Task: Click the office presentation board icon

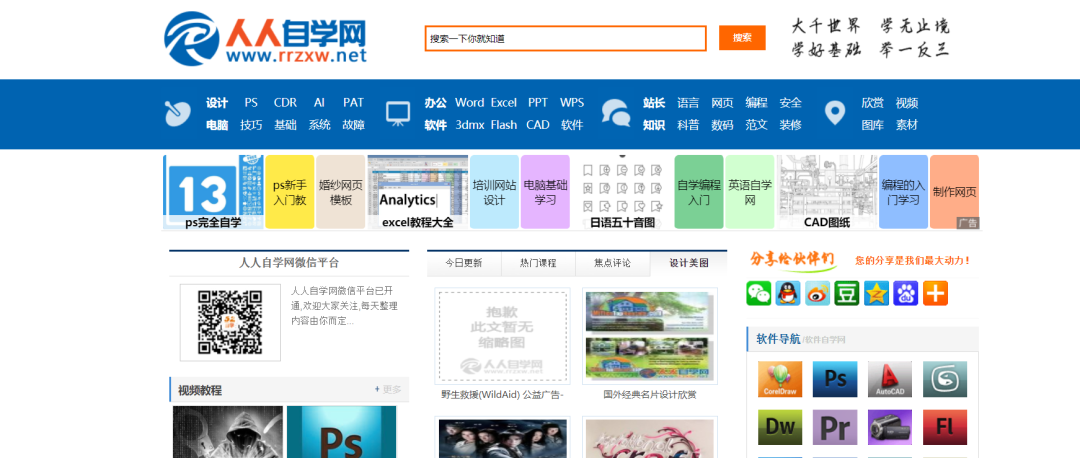Action: click(397, 114)
